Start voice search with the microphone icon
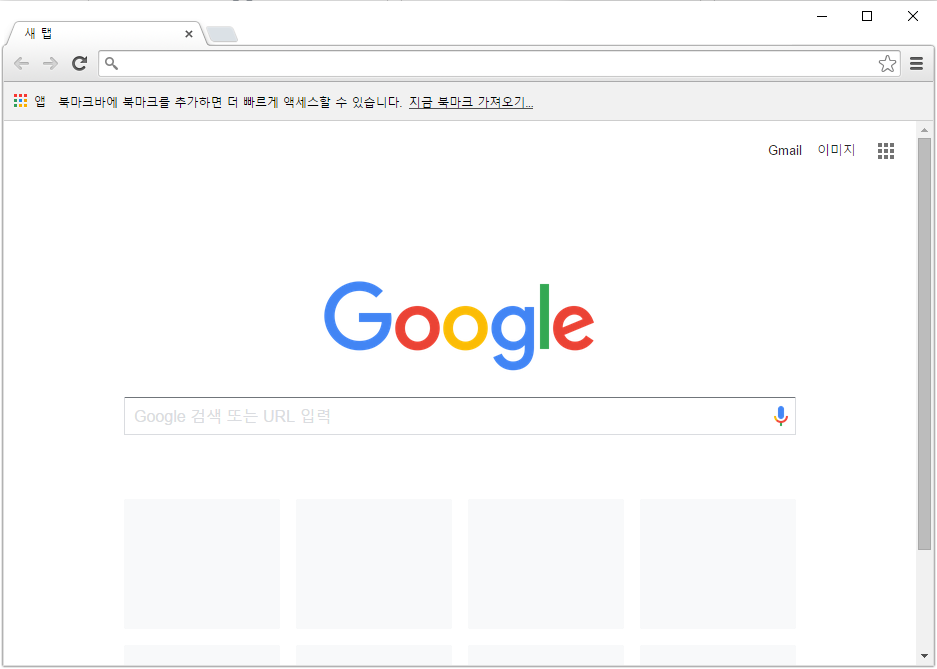Viewport: 937px width, 669px height. coord(780,416)
